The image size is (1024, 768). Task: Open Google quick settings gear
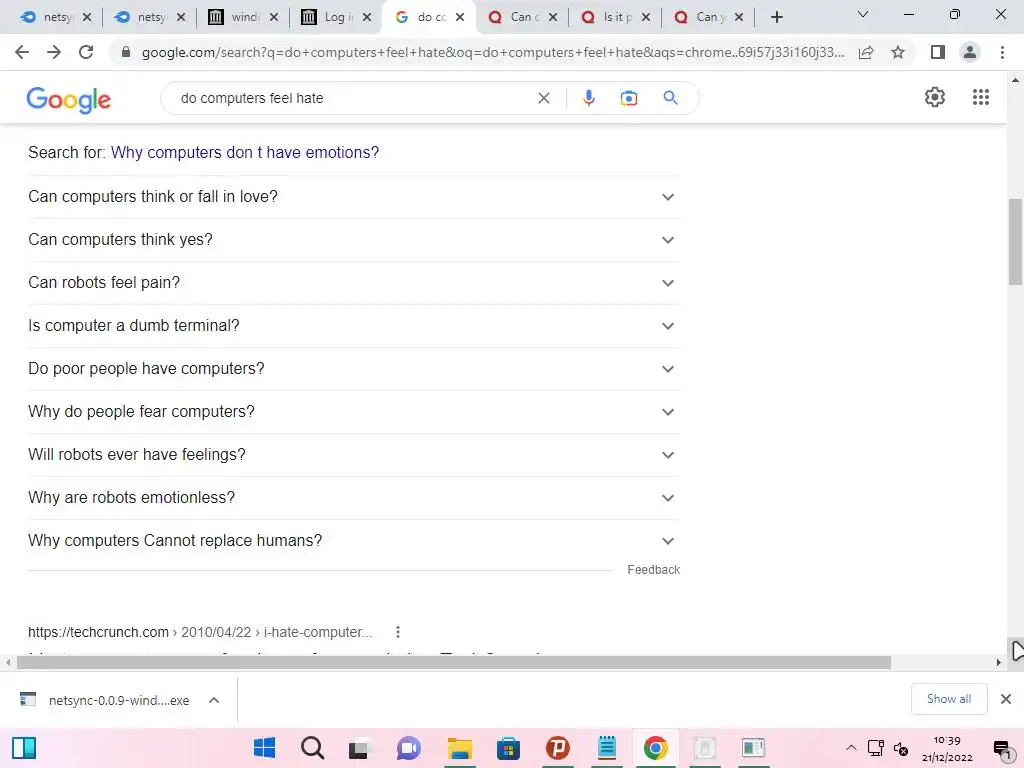tap(935, 97)
